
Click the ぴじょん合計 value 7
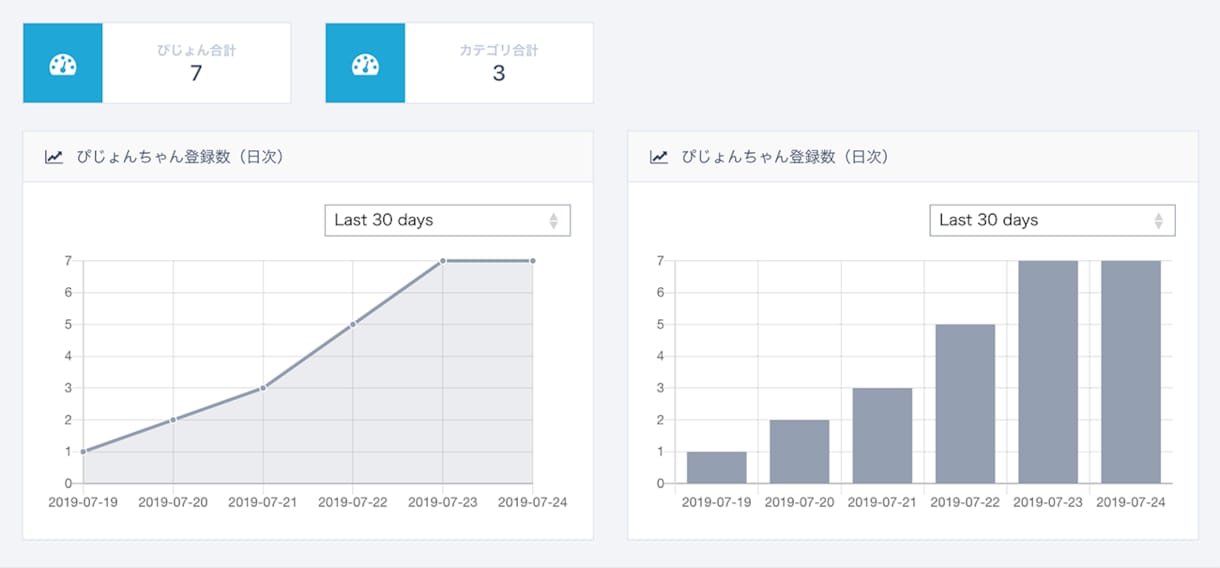pyautogui.click(x=196, y=73)
